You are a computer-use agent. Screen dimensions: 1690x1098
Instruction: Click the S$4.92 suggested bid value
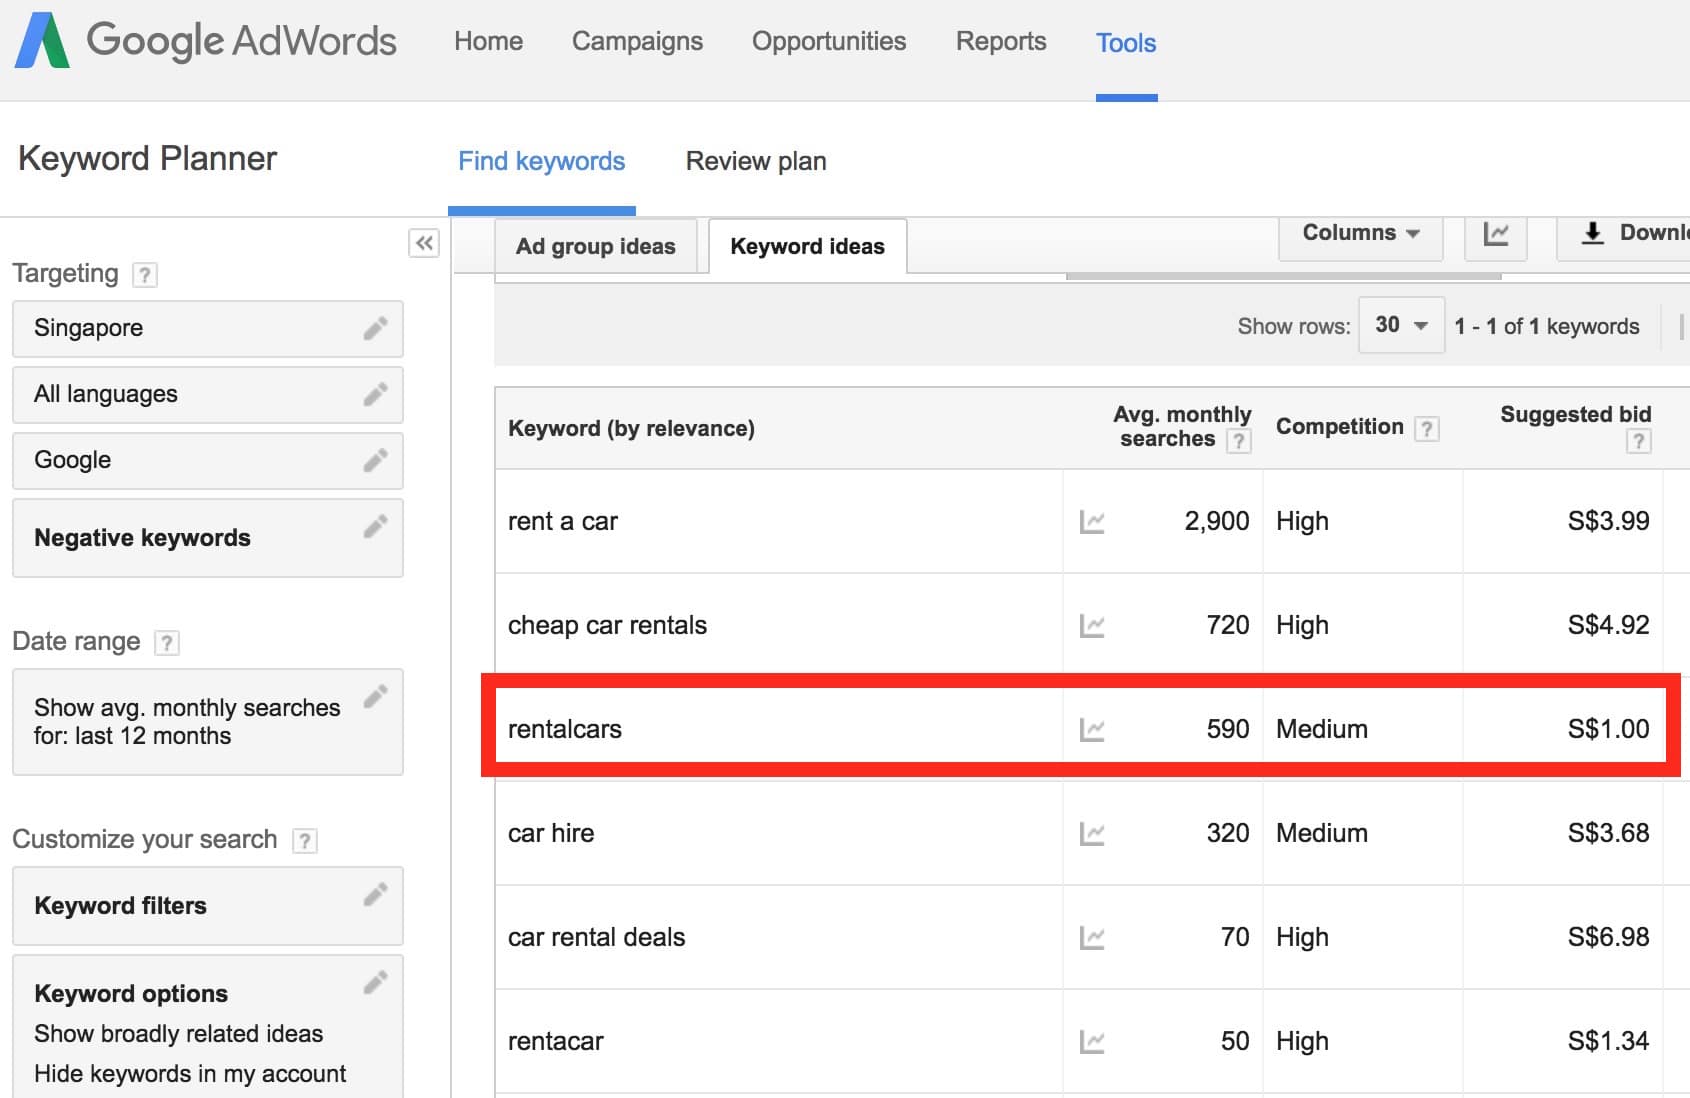1609,626
